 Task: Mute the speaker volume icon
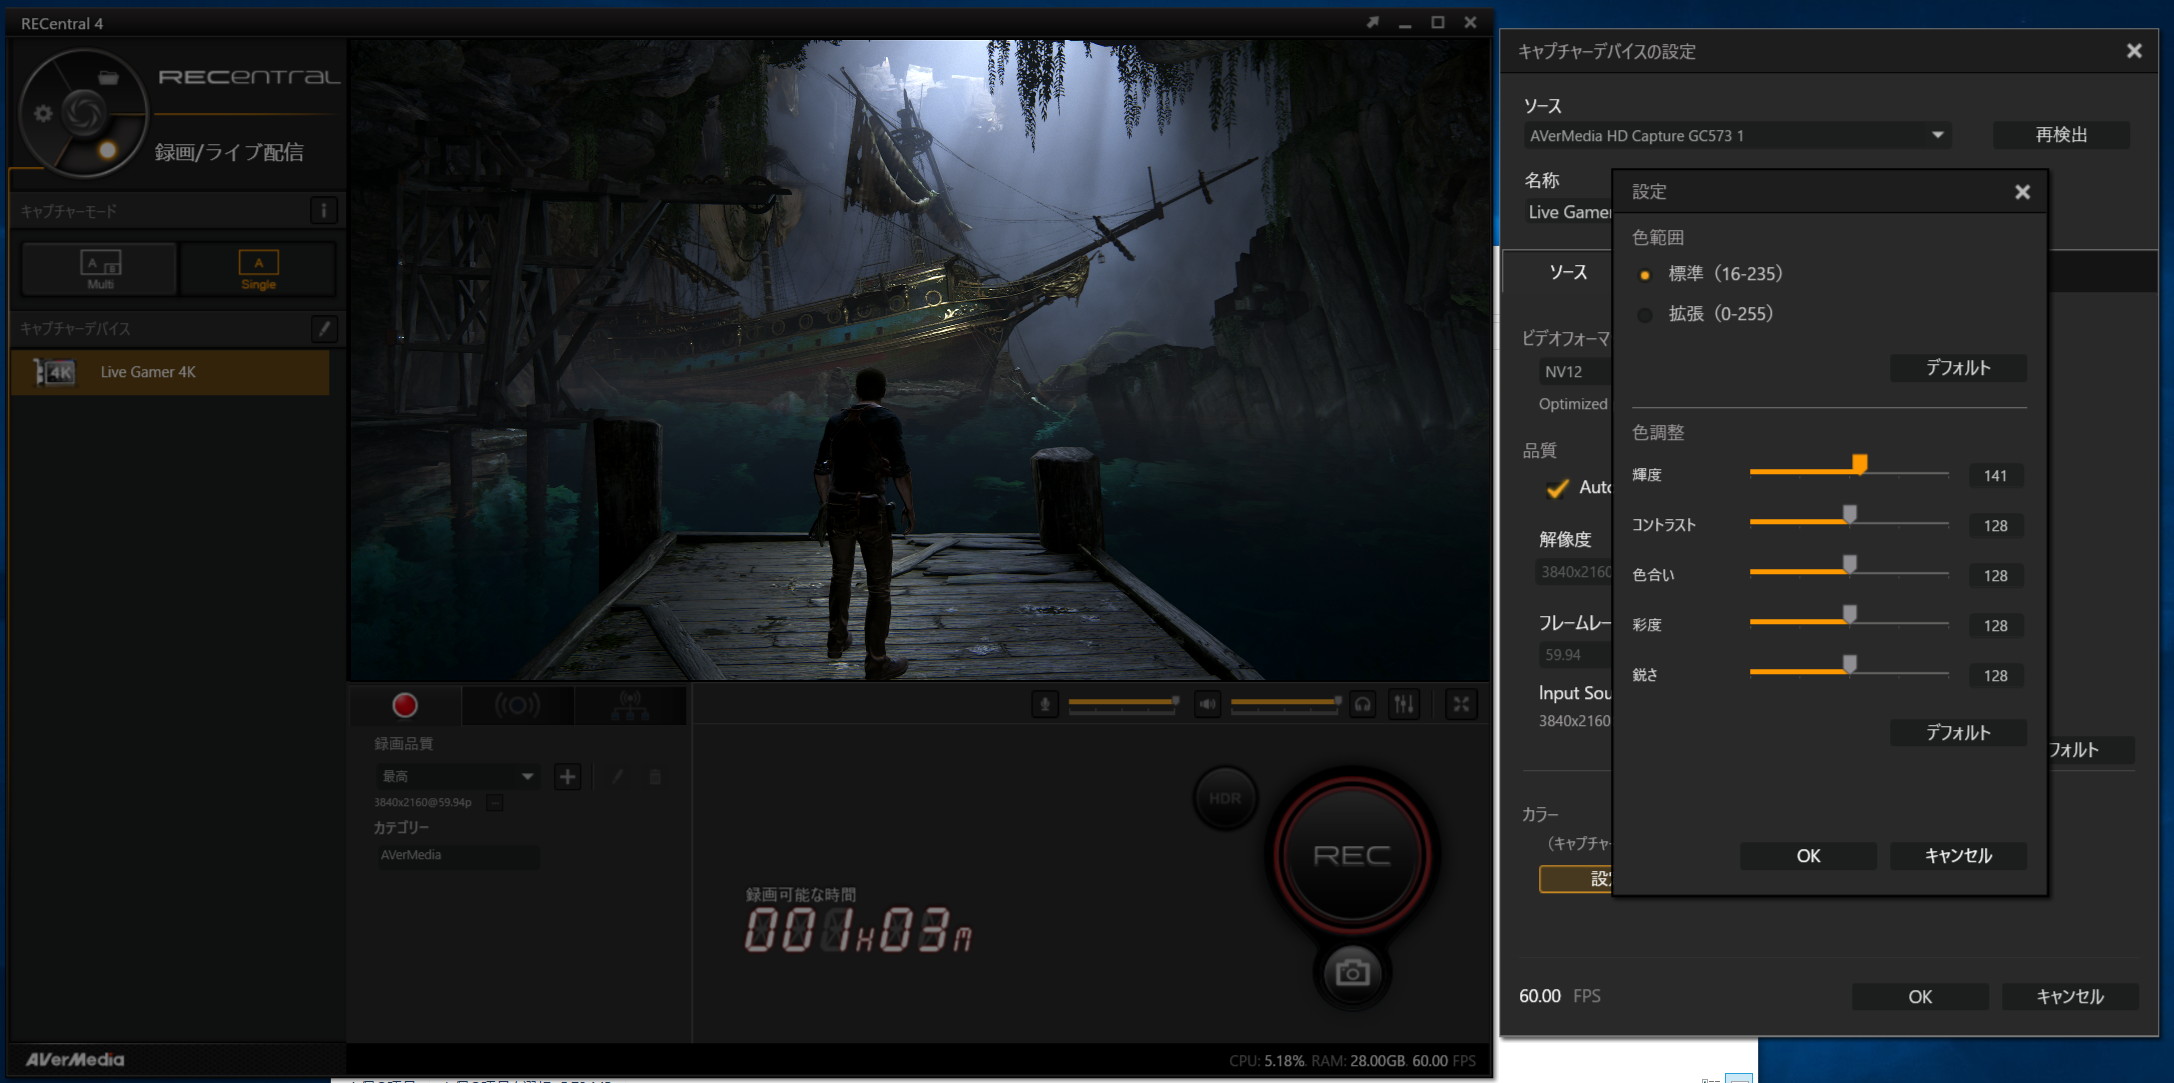tap(1208, 705)
